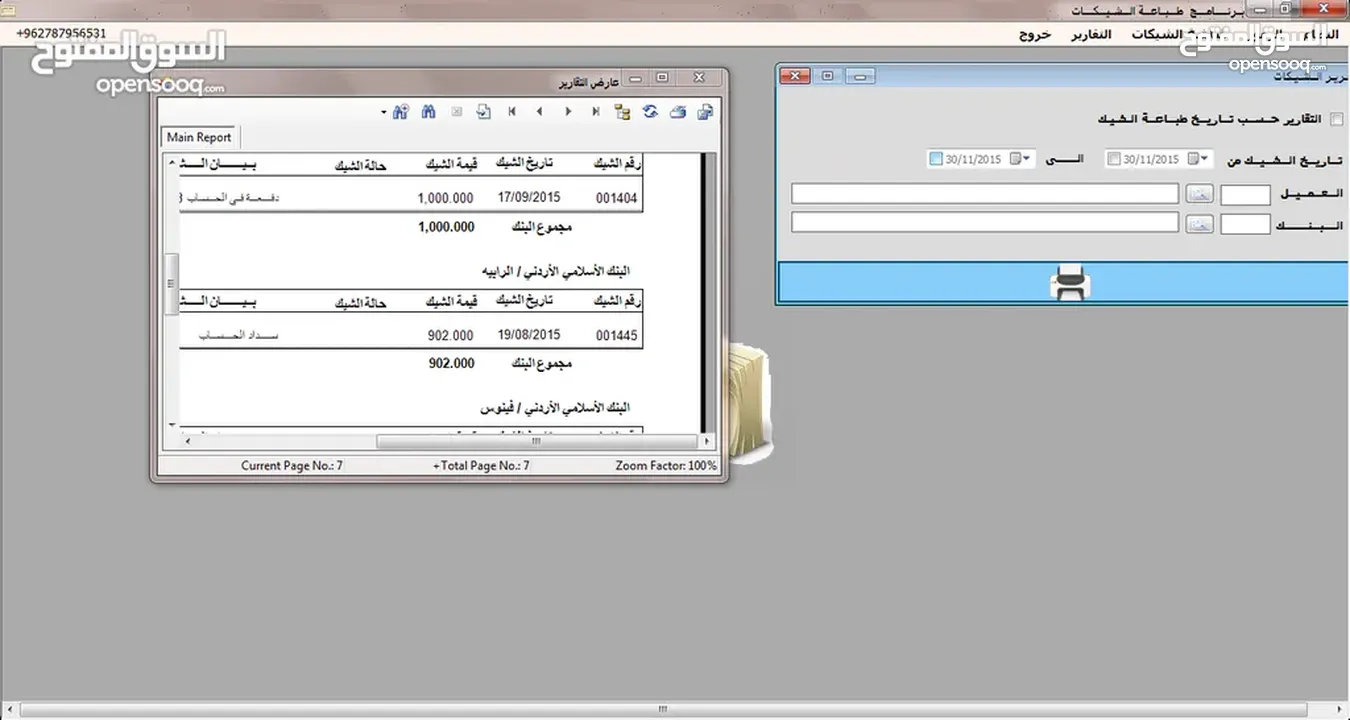Viewport: 1350px width, 720px height.
Task: Click the zoom binoculars icon with plus
Action: (x=400, y=112)
